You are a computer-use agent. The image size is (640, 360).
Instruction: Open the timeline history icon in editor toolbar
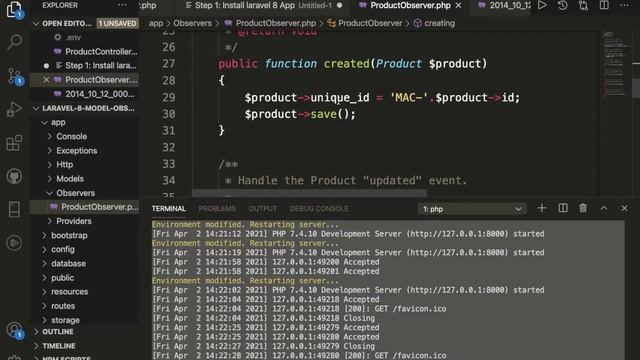[563, 5]
